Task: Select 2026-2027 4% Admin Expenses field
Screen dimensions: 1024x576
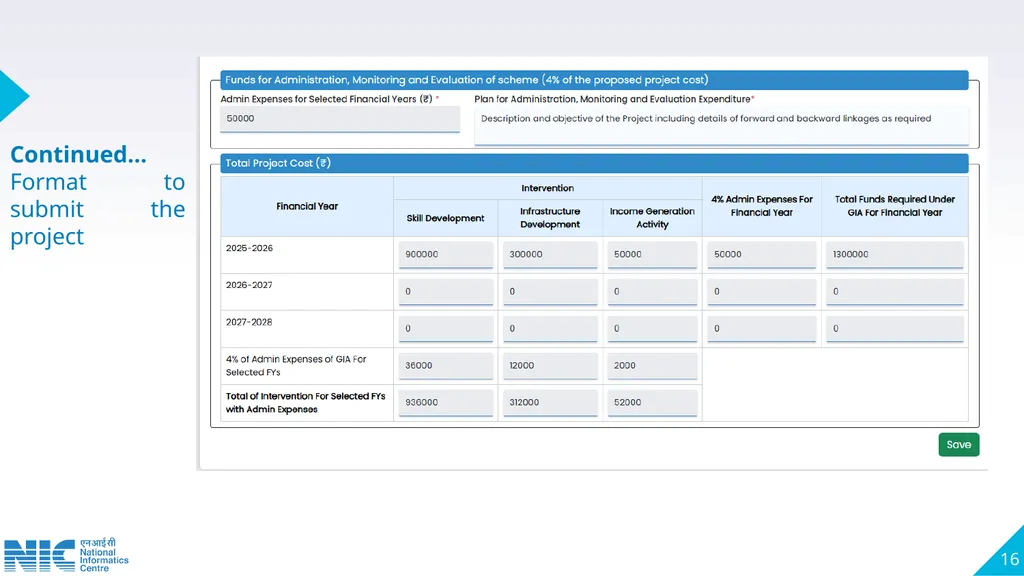Action: pos(761,292)
